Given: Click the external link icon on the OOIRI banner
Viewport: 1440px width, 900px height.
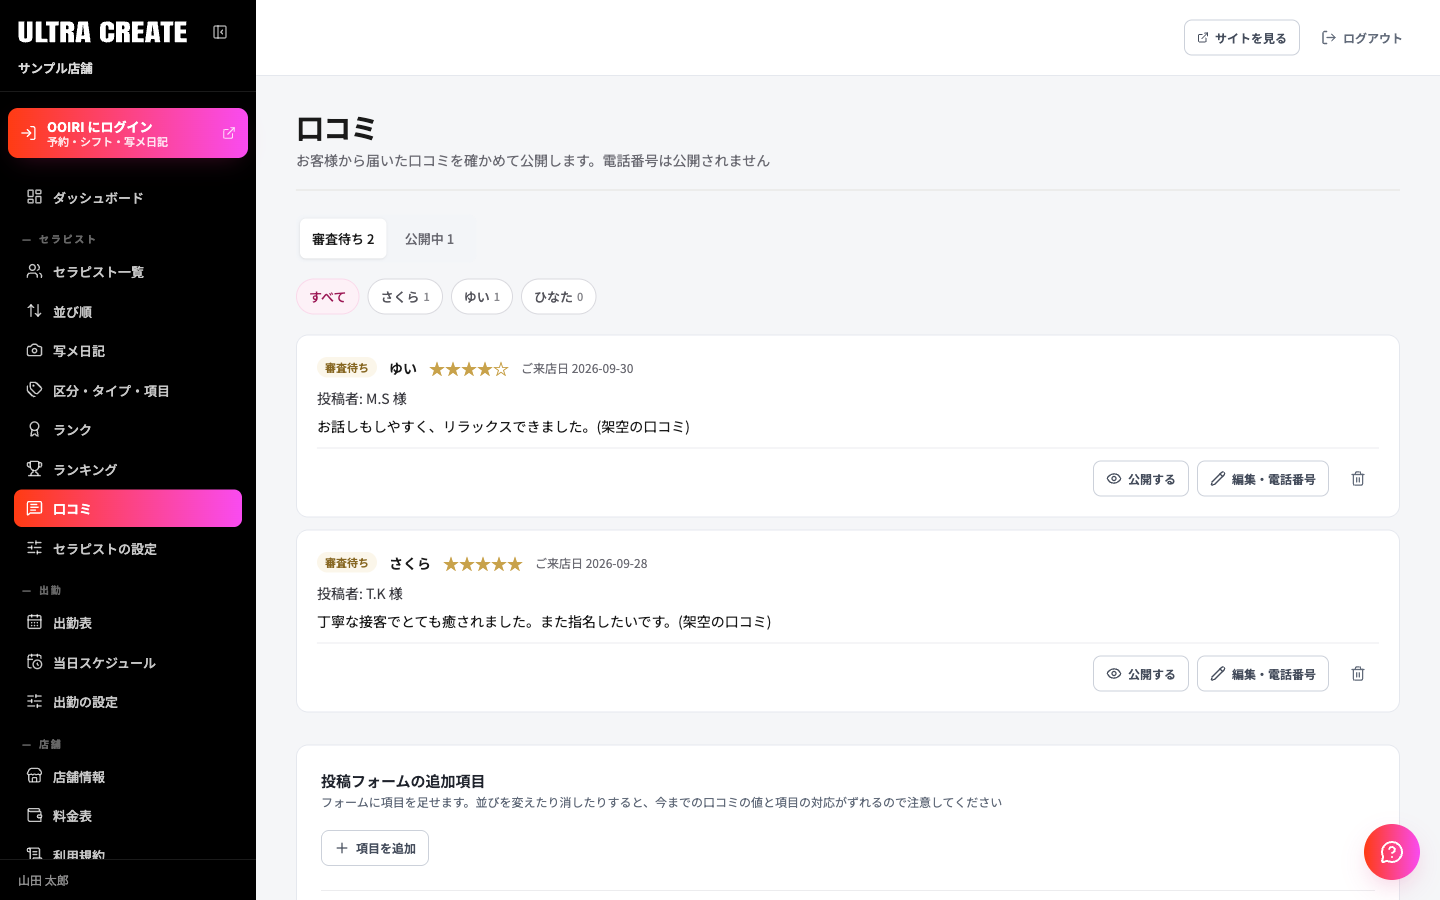Looking at the screenshot, I should coord(229,133).
